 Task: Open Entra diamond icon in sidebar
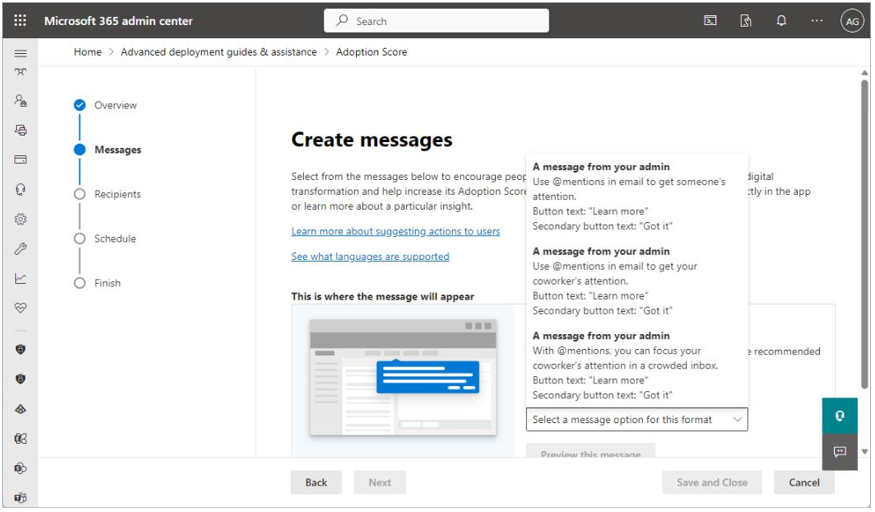(x=21, y=409)
